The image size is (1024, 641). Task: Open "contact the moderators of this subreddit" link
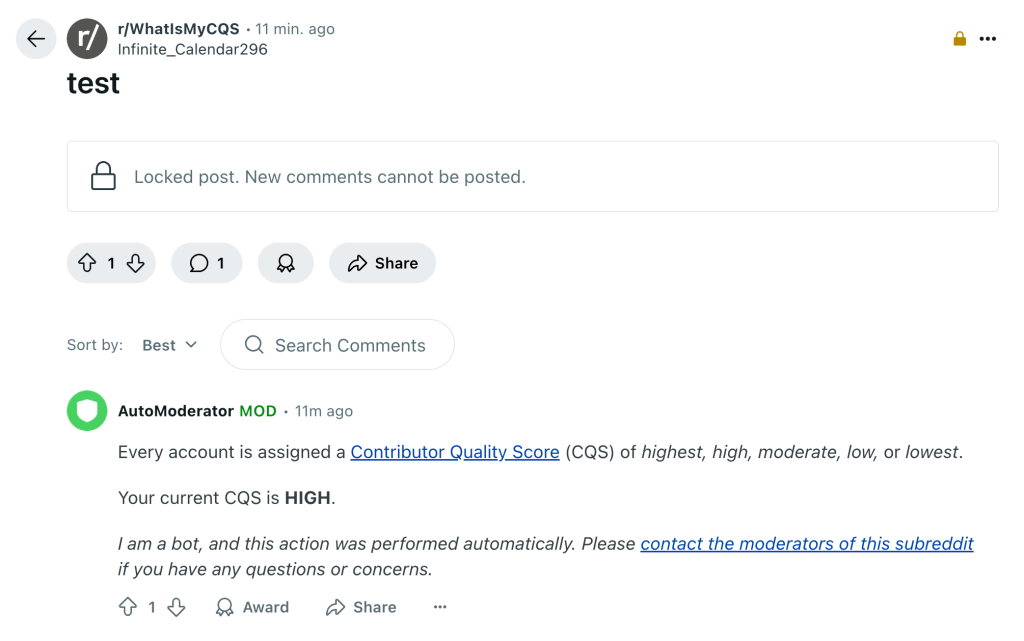806,544
